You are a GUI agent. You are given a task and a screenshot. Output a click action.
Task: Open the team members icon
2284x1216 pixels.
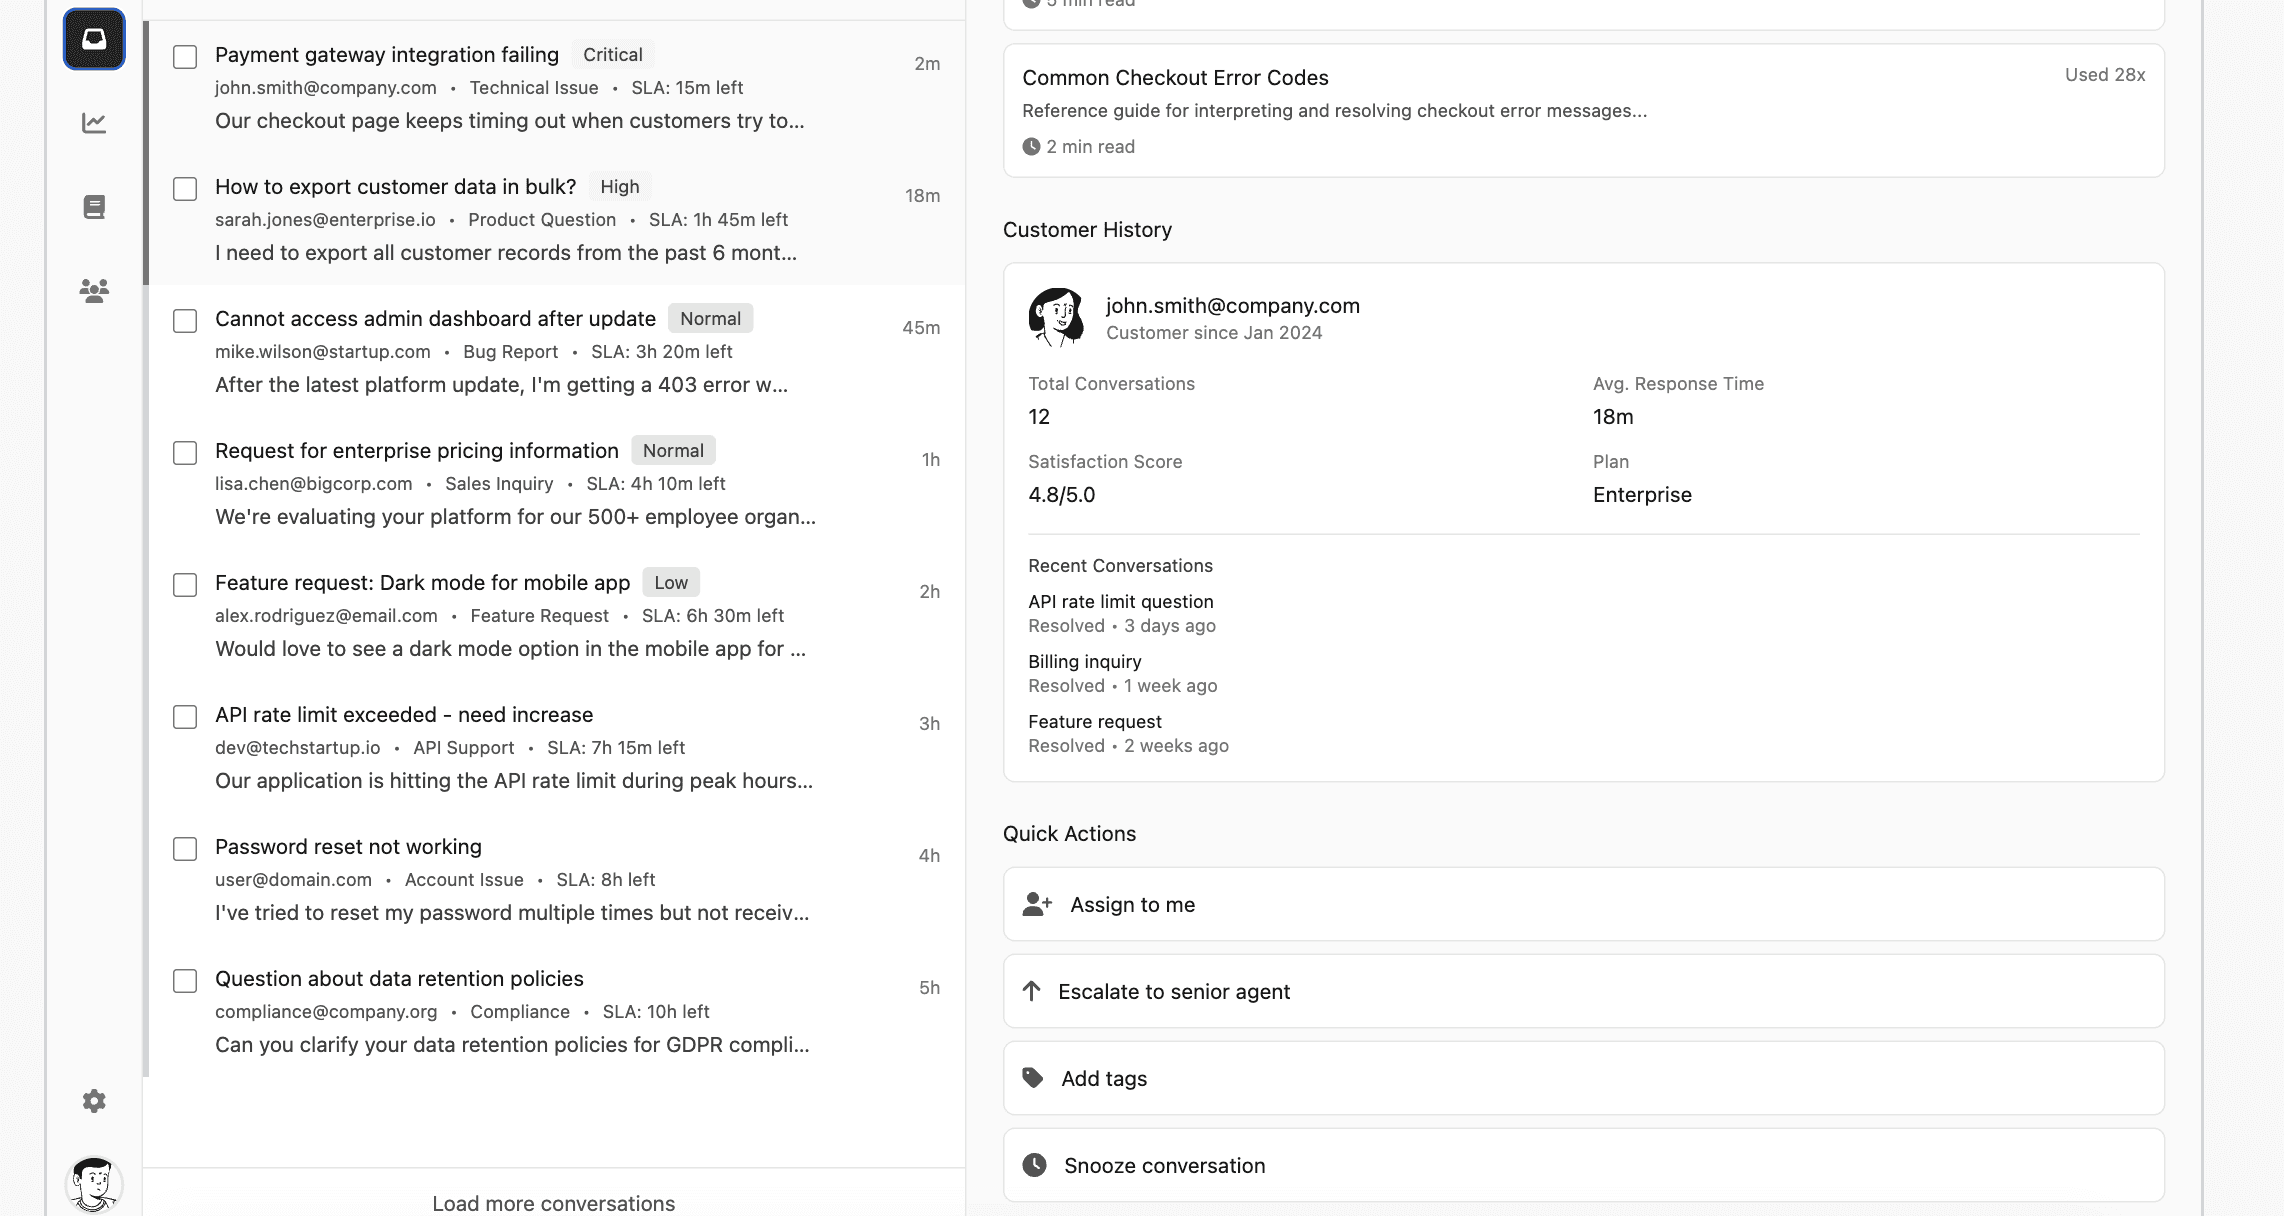click(94, 291)
